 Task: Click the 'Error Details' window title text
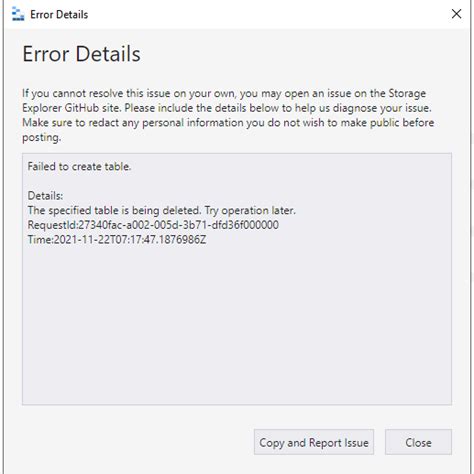(59, 14)
